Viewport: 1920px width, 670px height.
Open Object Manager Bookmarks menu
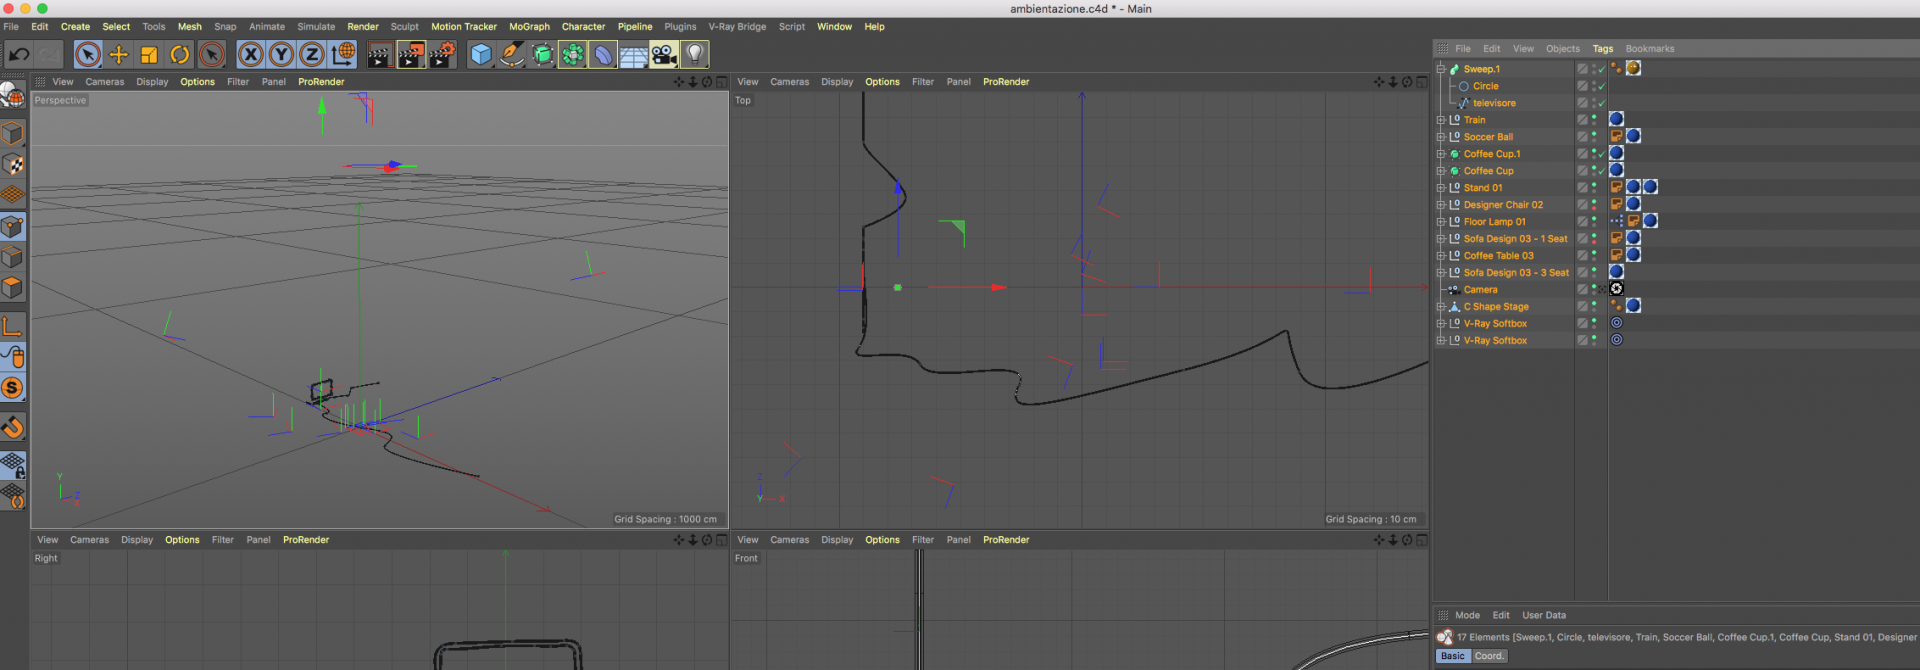(x=1650, y=49)
